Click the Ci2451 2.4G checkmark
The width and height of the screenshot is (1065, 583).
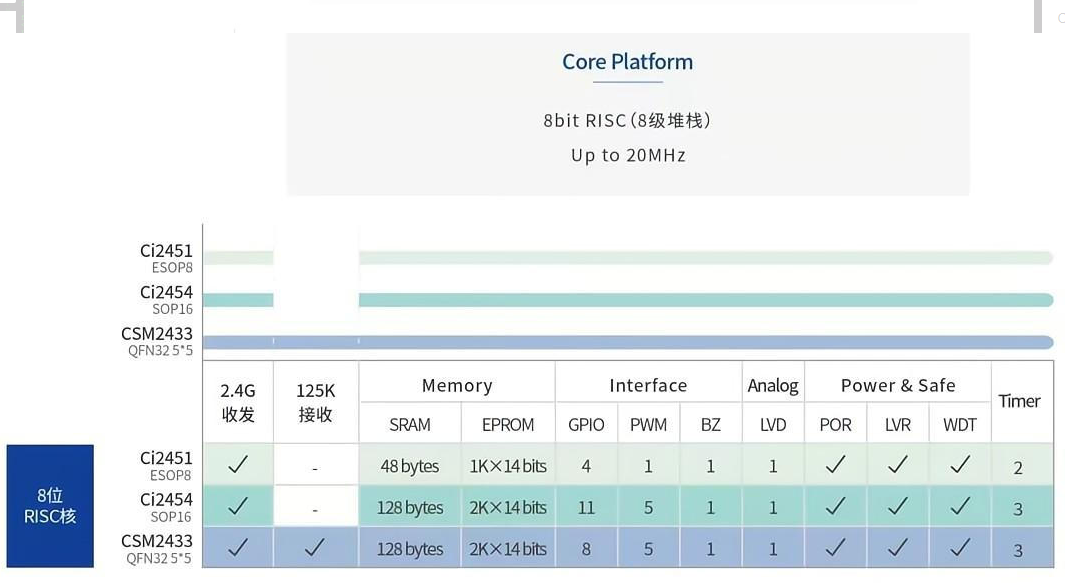pyautogui.click(x=238, y=465)
